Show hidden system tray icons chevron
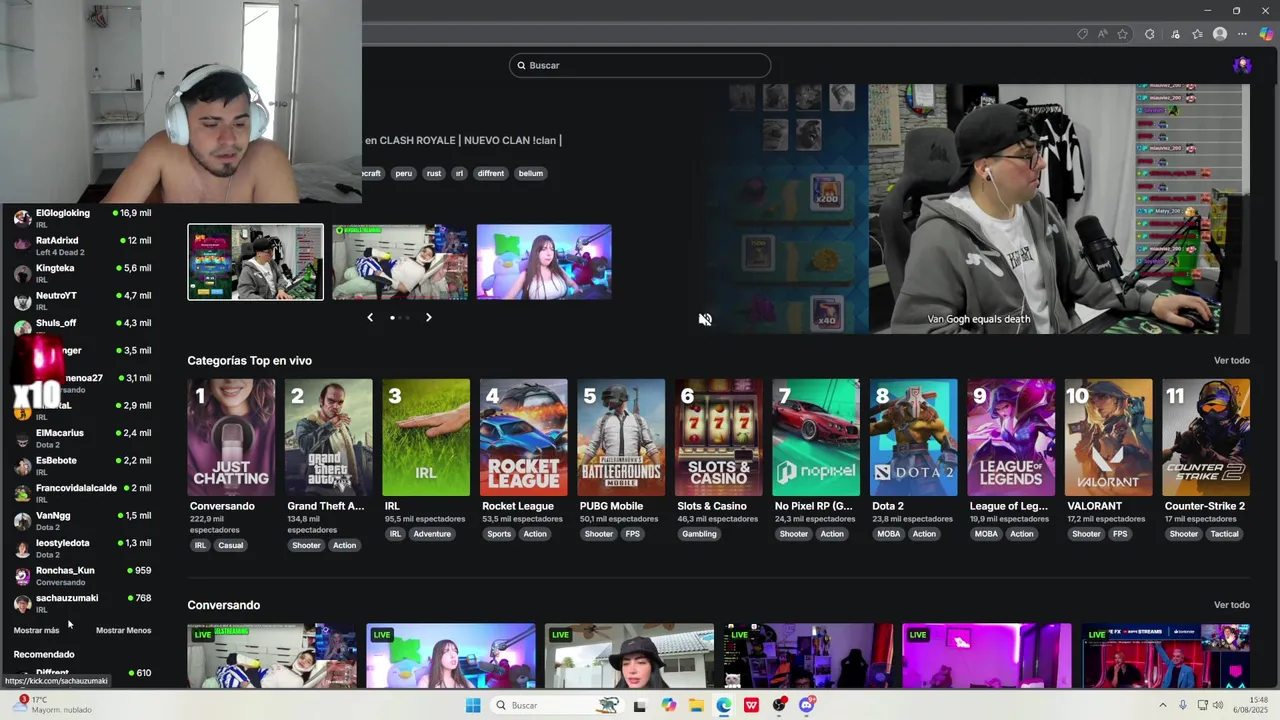Image resolution: width=1280 pixels, height=720 pixels. 1163,705
